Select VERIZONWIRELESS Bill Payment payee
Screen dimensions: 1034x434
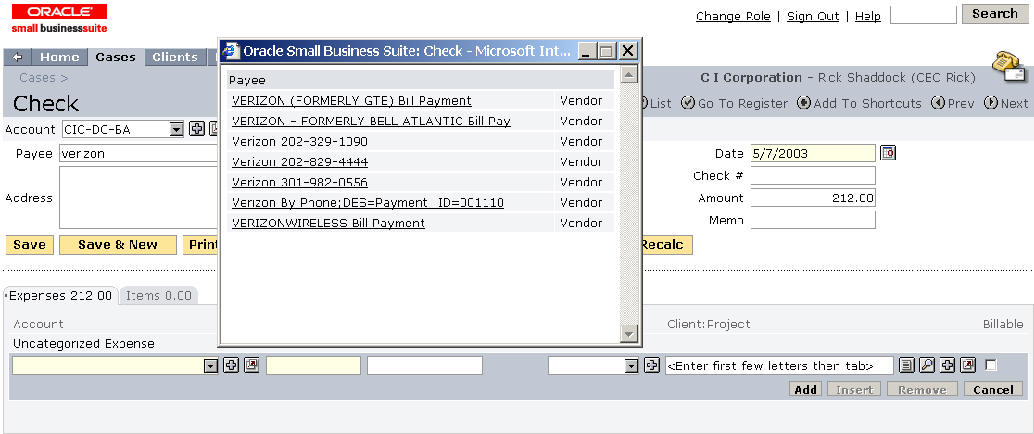(x=328, y=223)
